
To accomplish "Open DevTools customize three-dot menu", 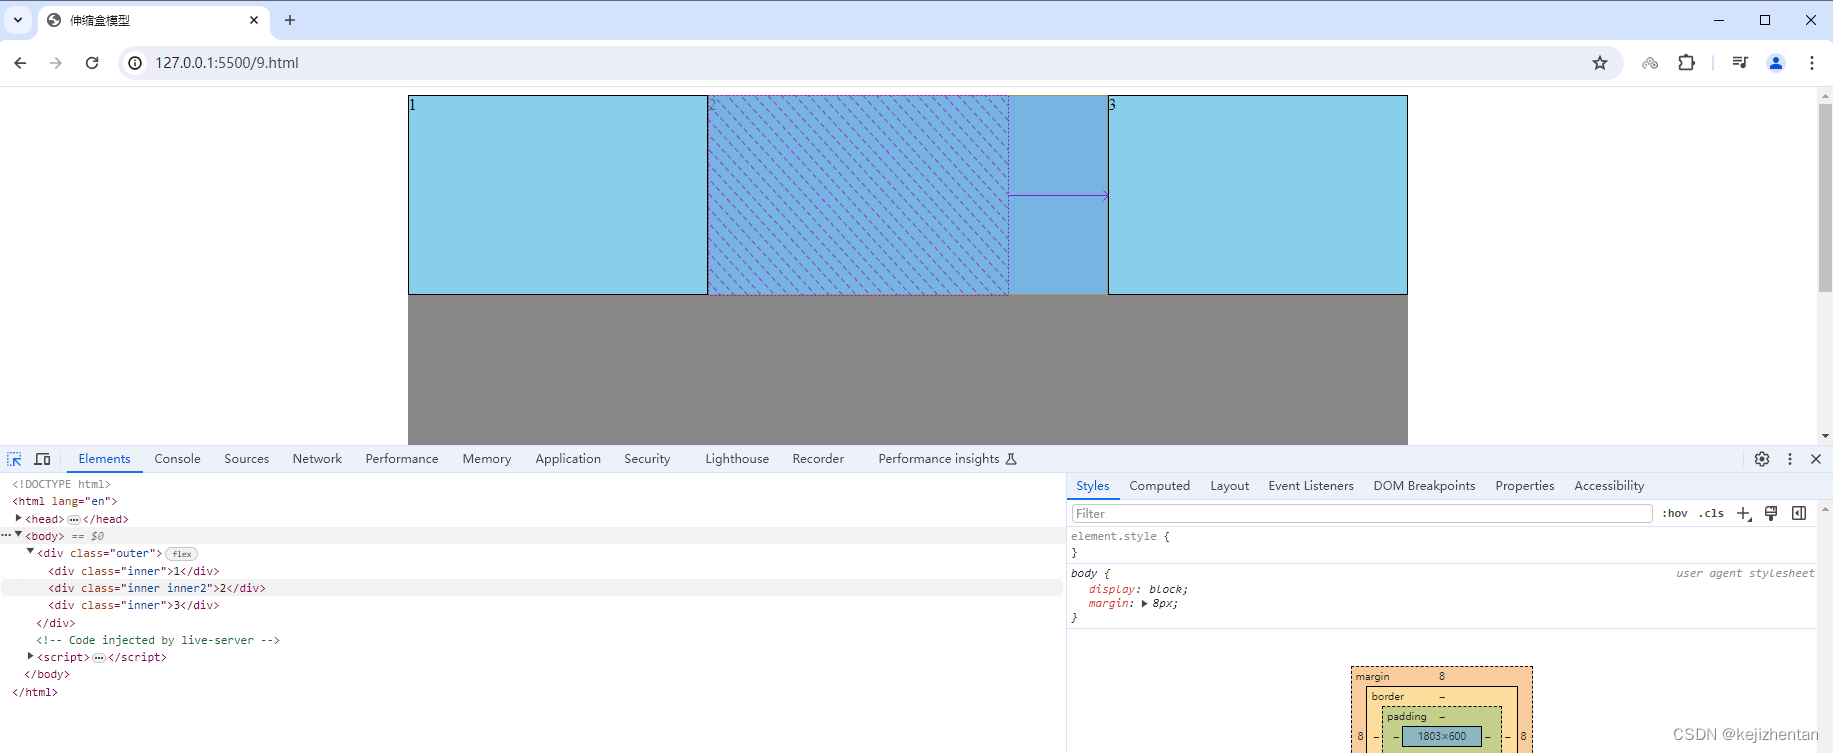I will 1790,459.
